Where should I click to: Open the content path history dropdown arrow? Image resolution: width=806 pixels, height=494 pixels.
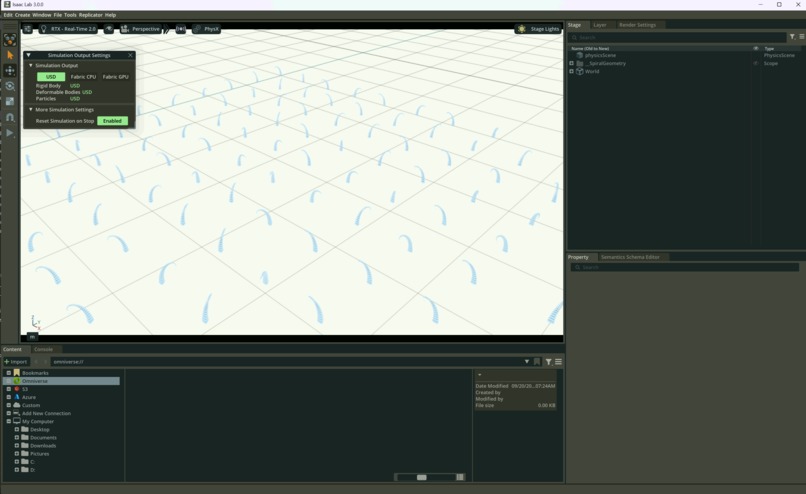click(526, 362)
